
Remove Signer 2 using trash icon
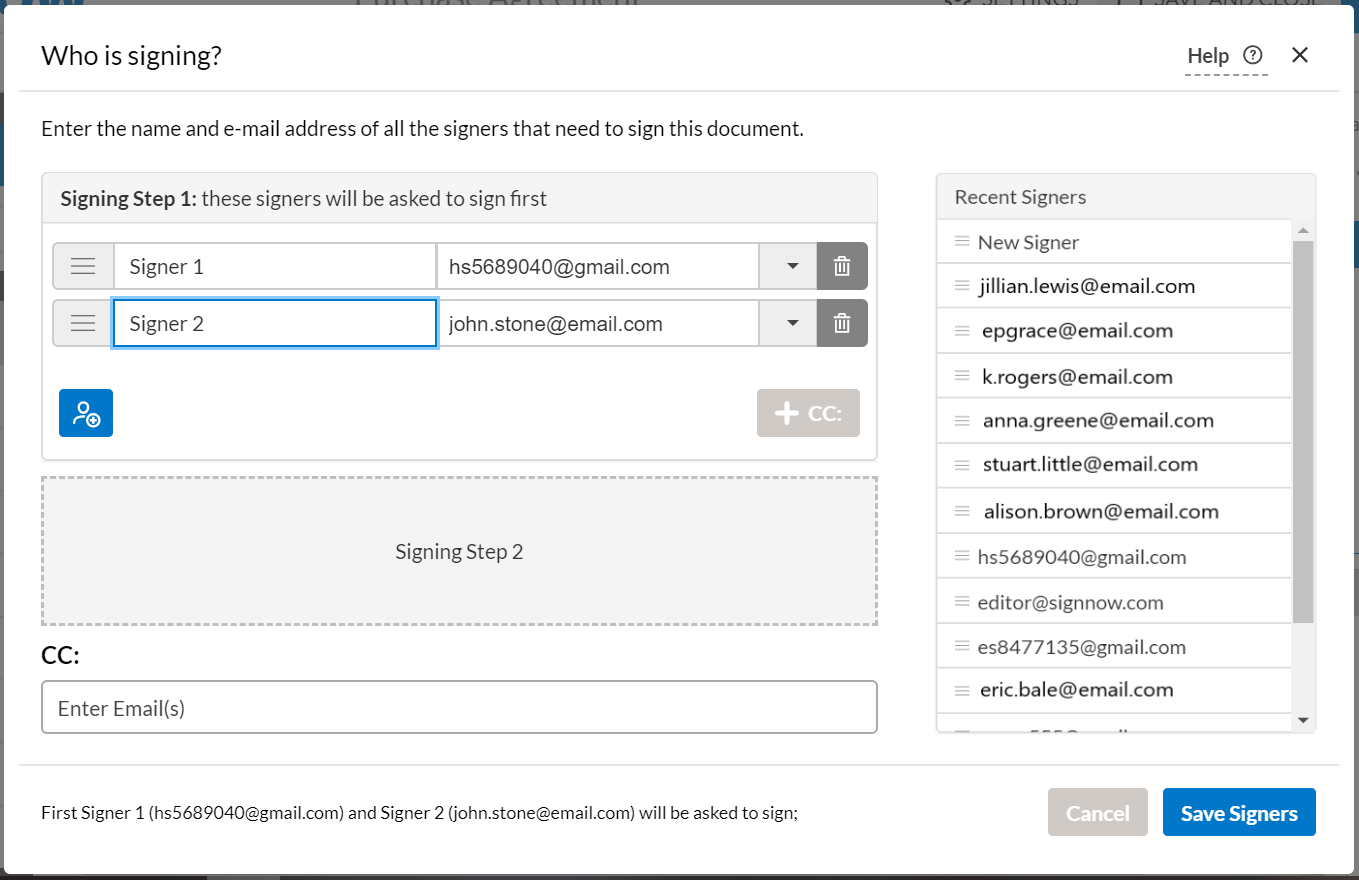(x=842, y=323)
